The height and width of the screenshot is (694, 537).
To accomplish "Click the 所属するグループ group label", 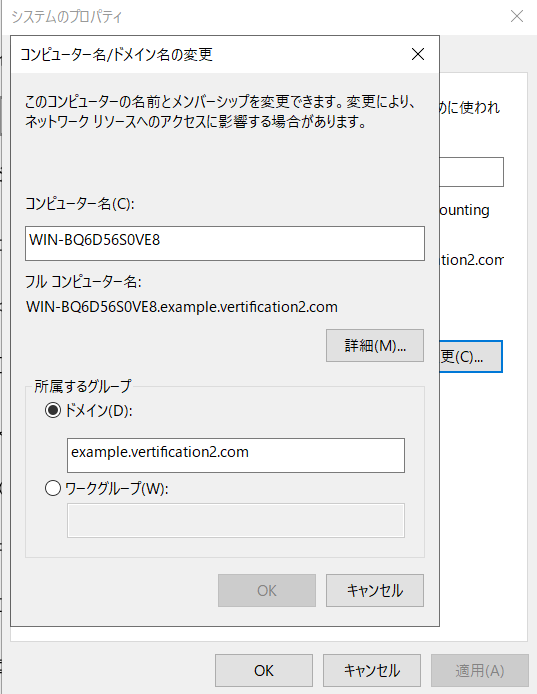I will (83, 386).
